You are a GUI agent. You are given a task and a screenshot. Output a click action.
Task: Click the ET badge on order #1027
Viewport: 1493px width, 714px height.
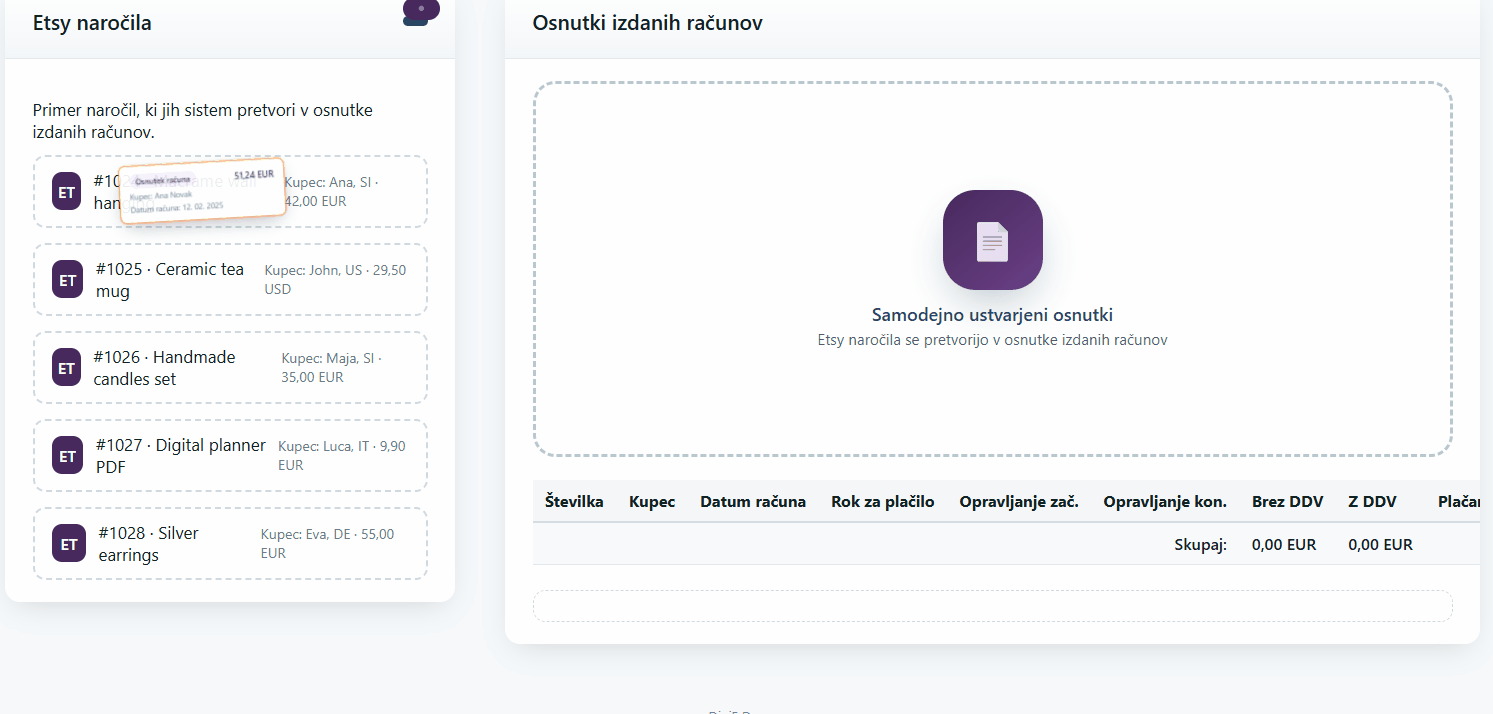pos(67,456)
